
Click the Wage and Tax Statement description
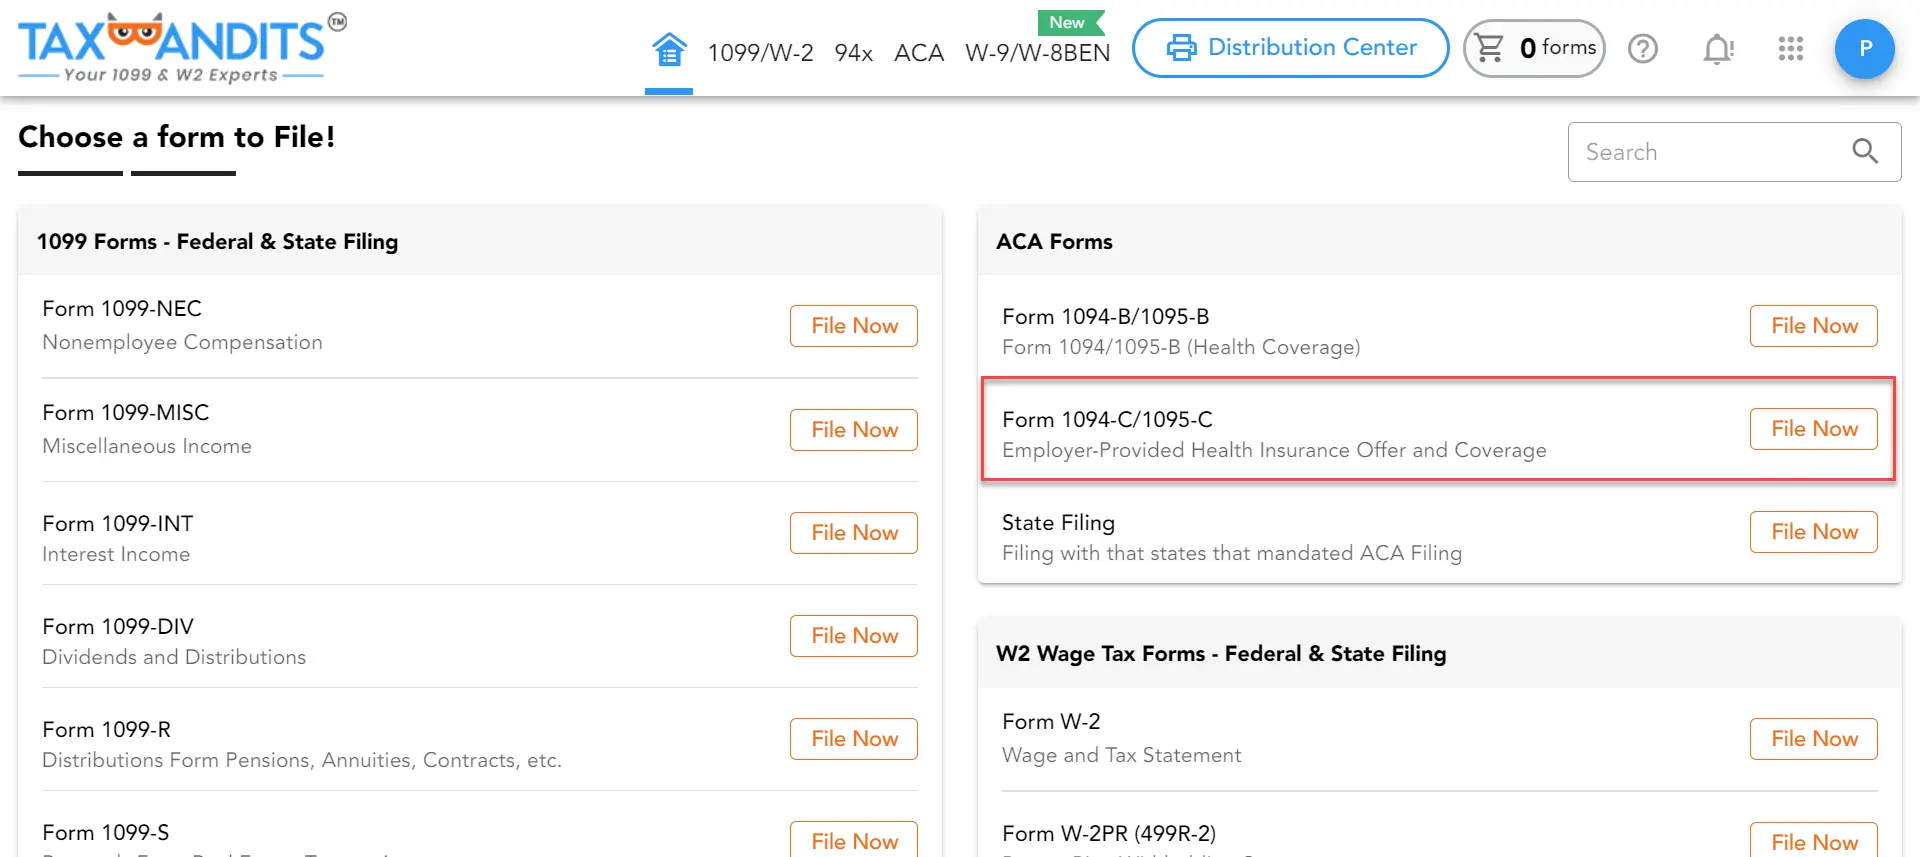tap(1122, 756)
